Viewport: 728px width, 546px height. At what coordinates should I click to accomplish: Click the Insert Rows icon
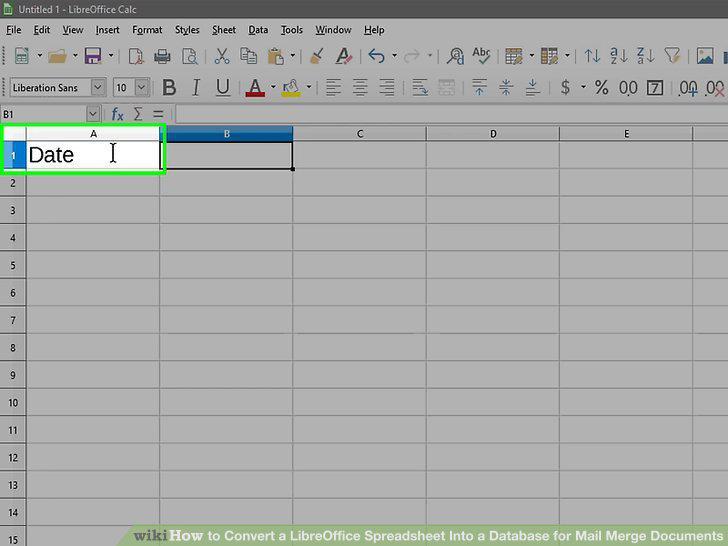[x=514, y=56]
